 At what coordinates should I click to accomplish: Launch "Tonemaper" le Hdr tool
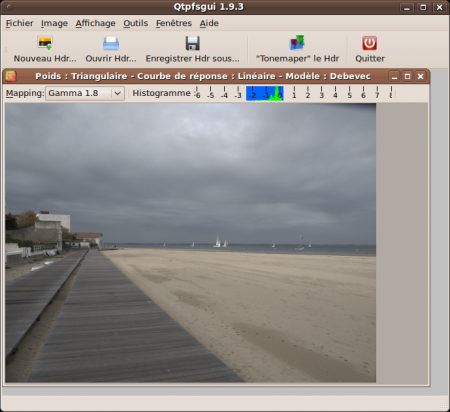pos(297,43)
